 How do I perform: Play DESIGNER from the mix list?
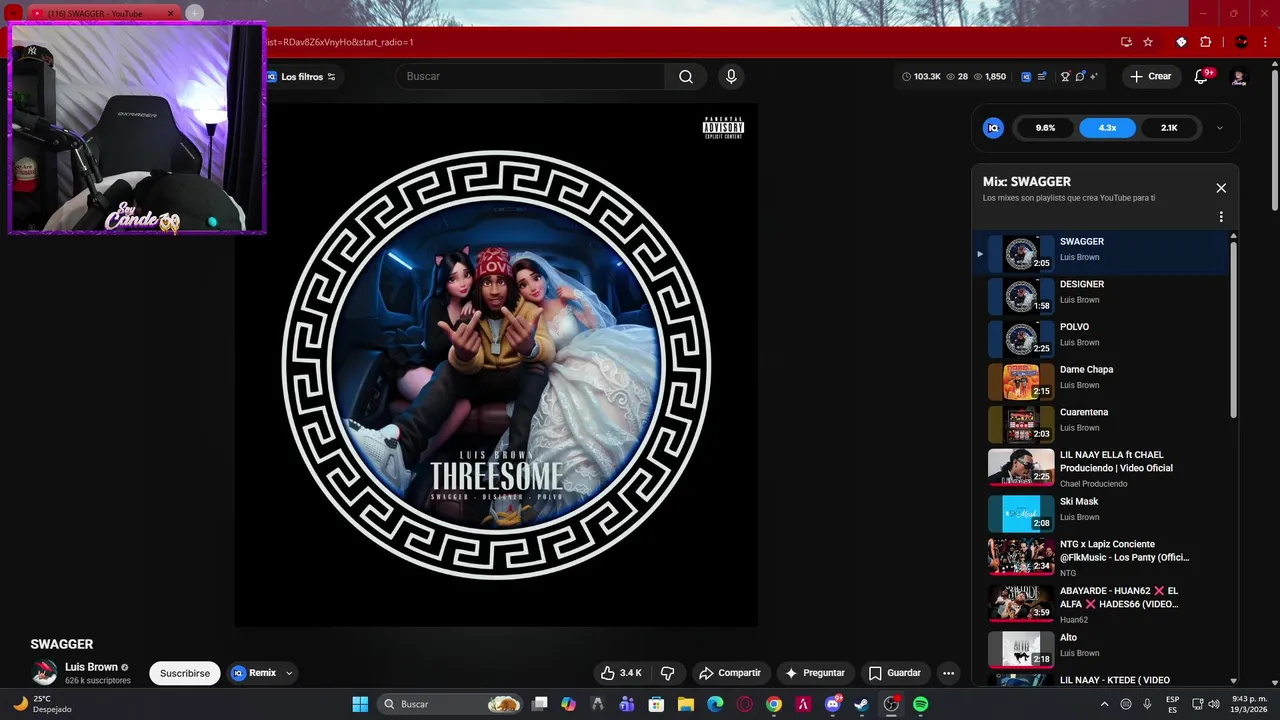(x=1100, y=296)
